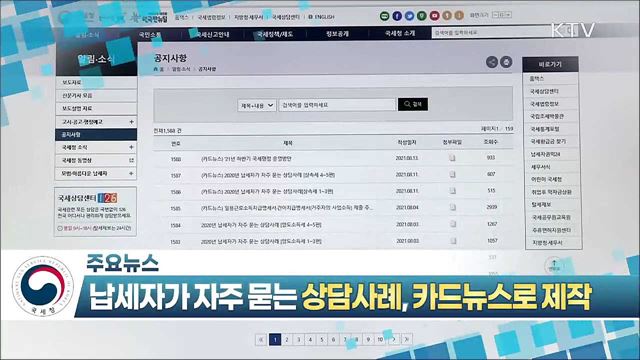Screen dimensions: 640x360
Task: Open post 1583 title link
Action: point(261,242)
